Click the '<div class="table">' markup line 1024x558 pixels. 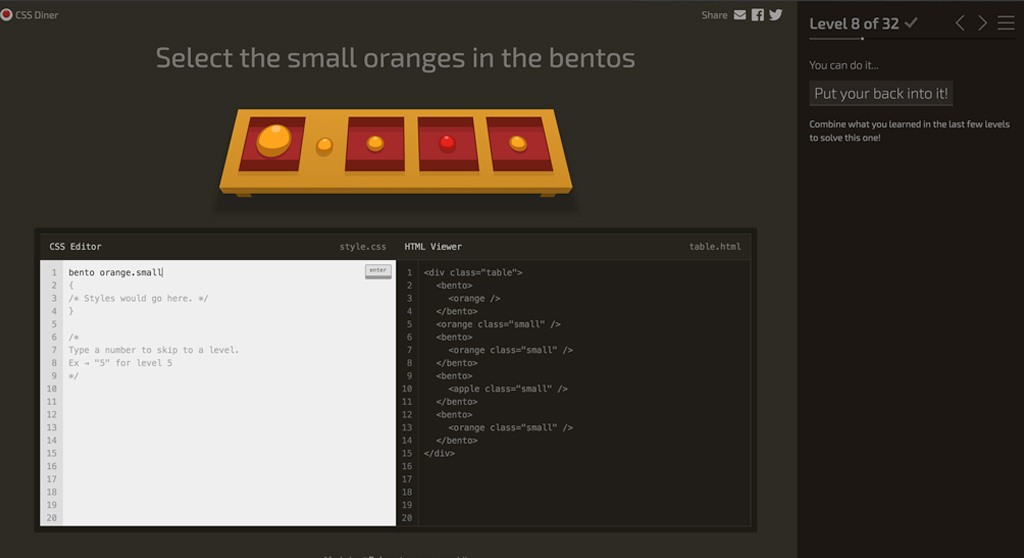tap(473, 272)
